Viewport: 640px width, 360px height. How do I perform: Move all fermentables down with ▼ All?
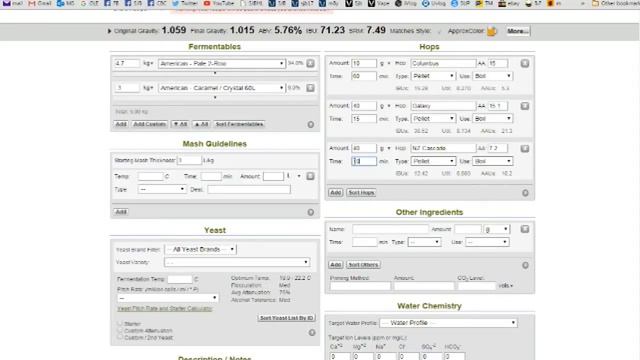click(x=180, y=124)
